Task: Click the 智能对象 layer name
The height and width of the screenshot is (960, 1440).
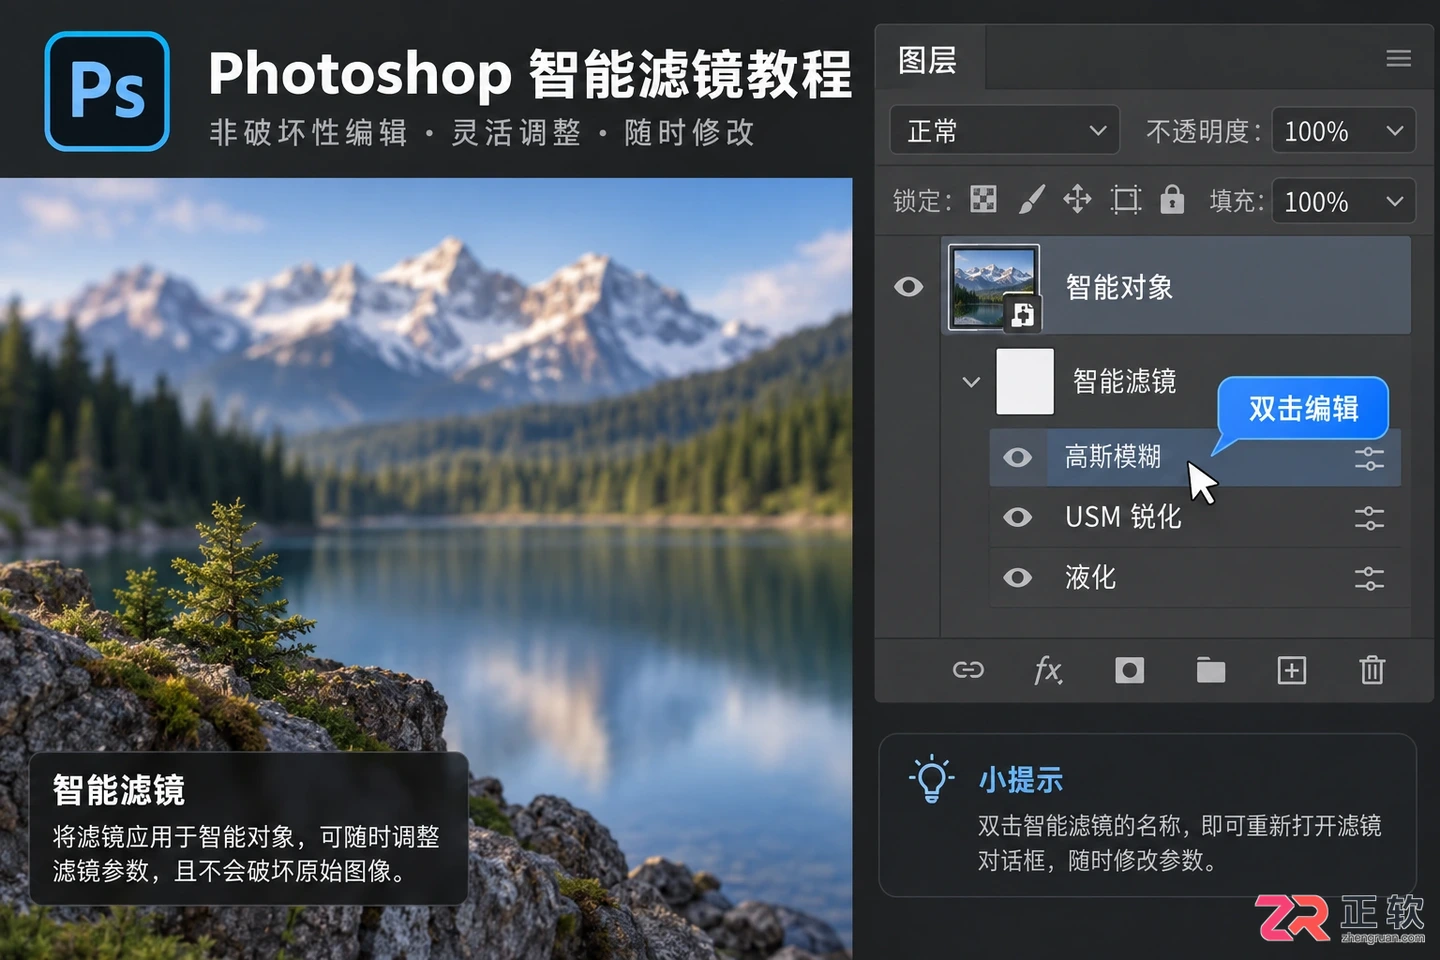Action: [1119, 288]
